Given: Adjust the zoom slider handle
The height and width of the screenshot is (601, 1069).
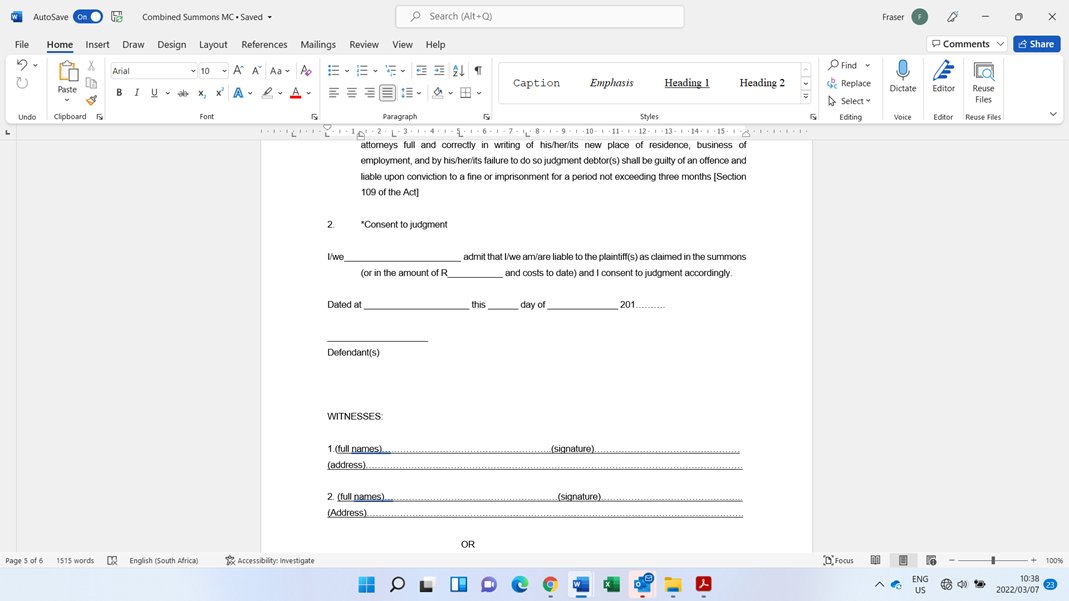Looking at the screenshot, I should point(993,560).
